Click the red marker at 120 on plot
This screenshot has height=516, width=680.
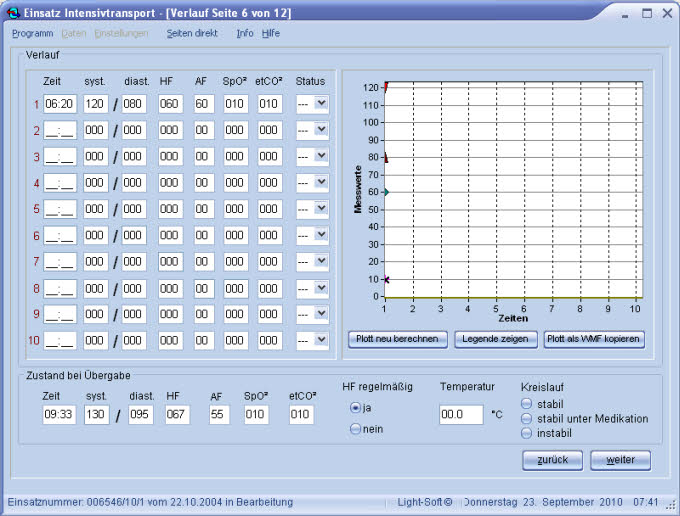(x=386, y=87)
